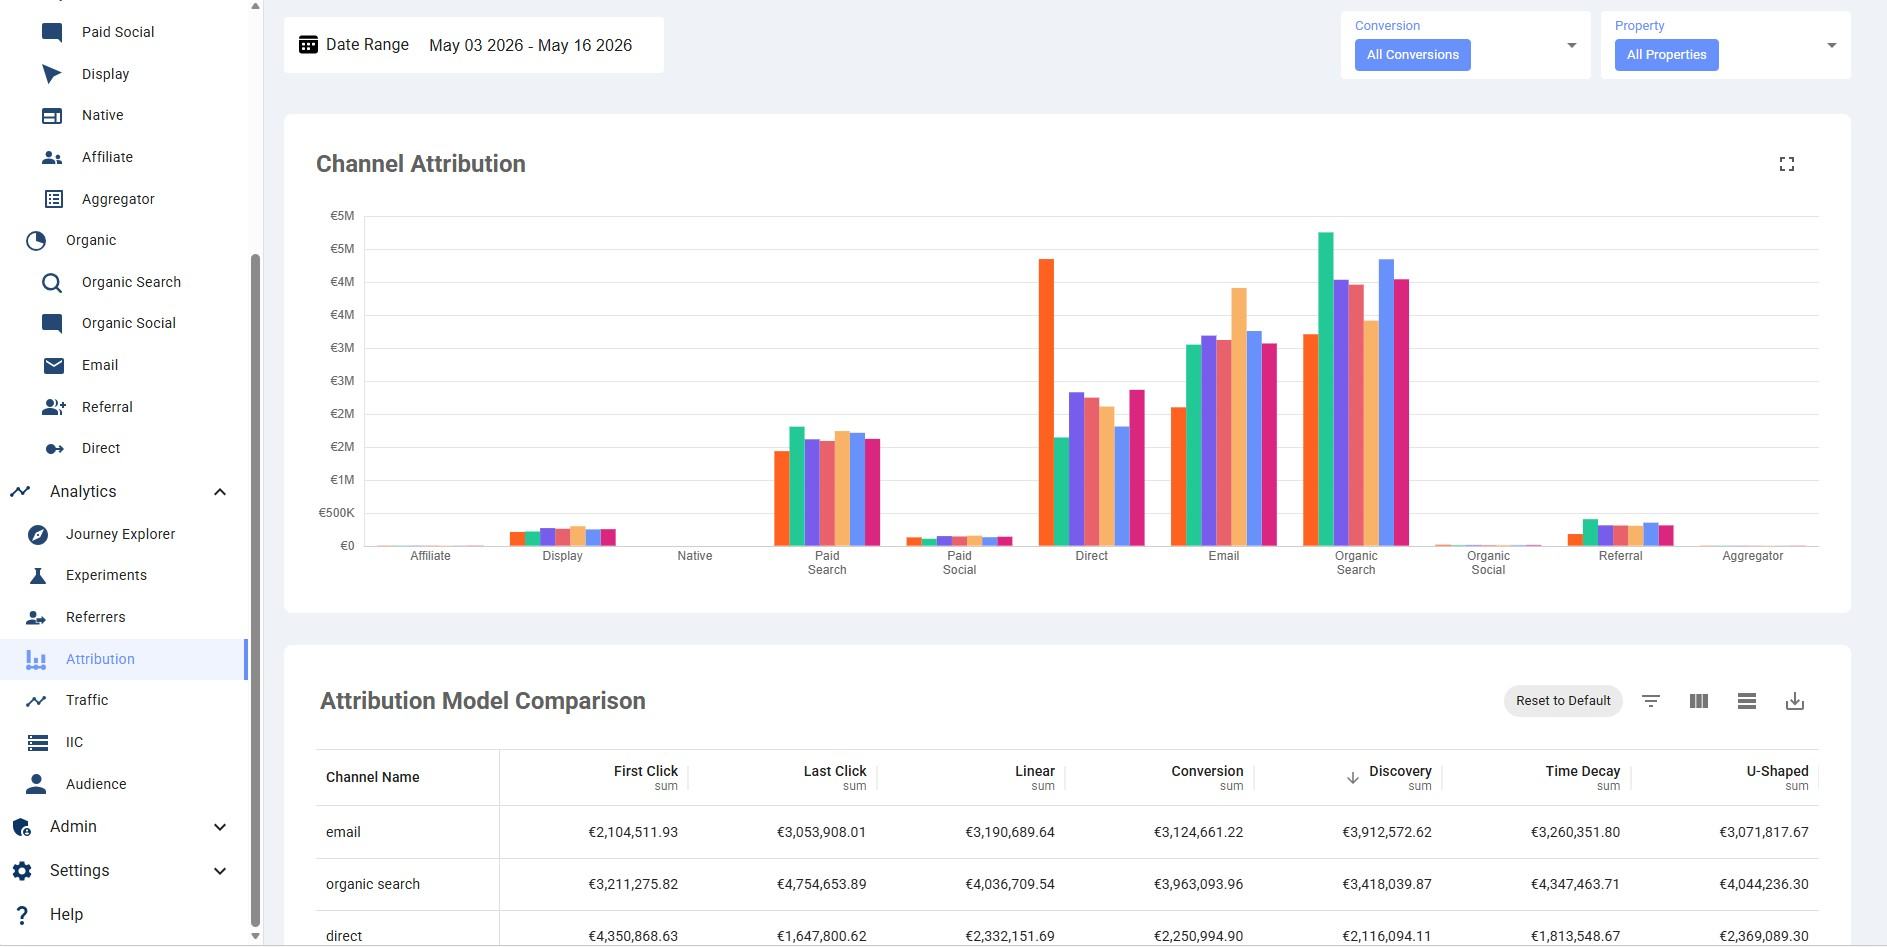Viewport: 1887px width, 947px height.
Task: Click the Organic pie chart icon
Action: point(36,241)
